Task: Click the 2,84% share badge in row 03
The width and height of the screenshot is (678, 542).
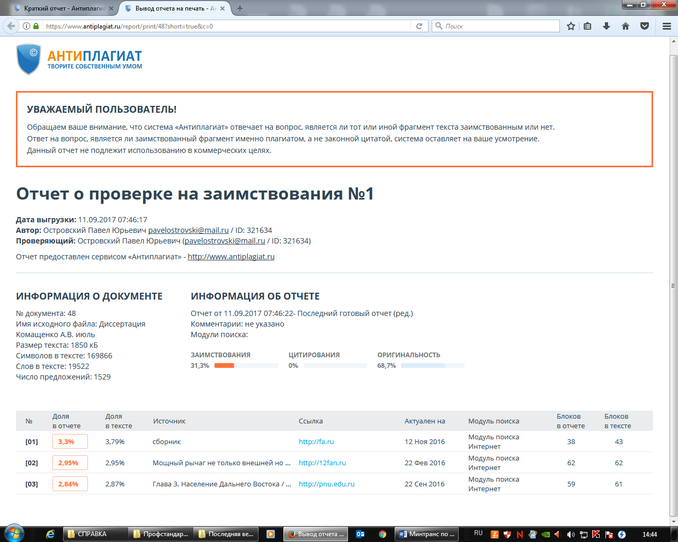Action: click(70, 484)
